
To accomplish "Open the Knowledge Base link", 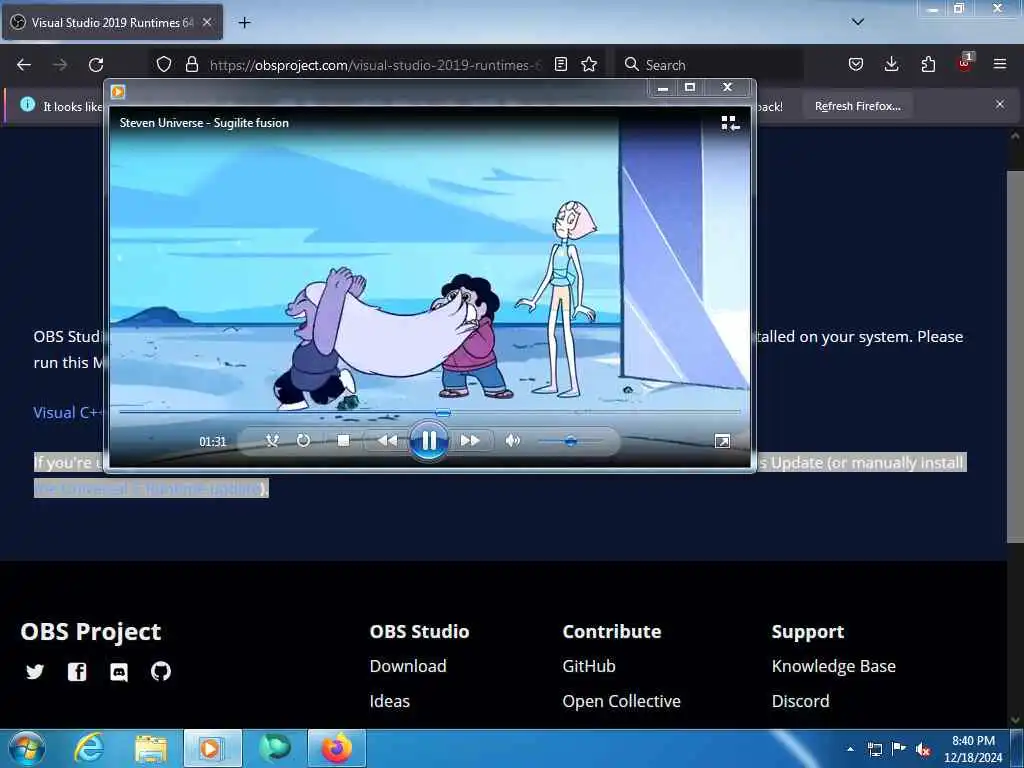I will pyautogui.click(x=834, y=666).
